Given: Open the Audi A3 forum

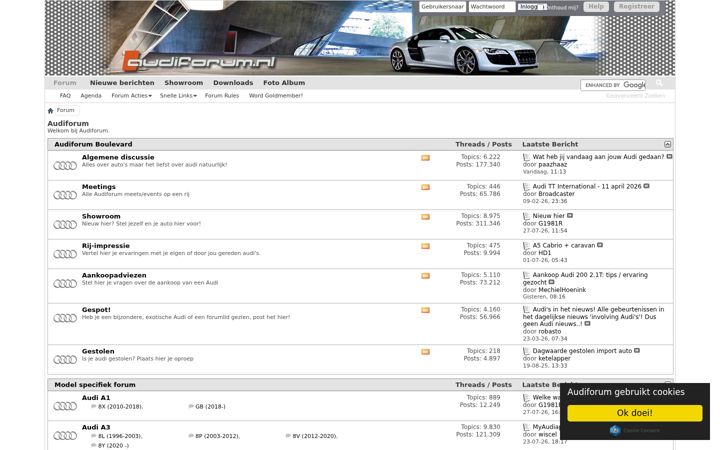Looking at the screenshot, I should point(96,427).
